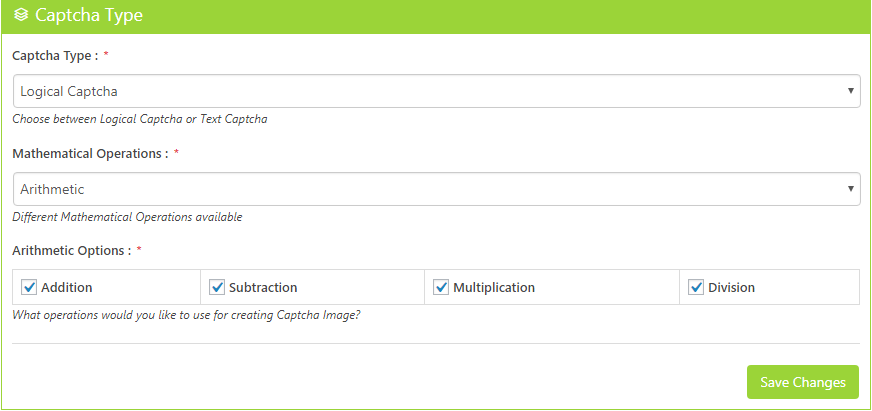872x411 pixels.
Task: Click the Subtraction option label
Action: pos(263,288)
